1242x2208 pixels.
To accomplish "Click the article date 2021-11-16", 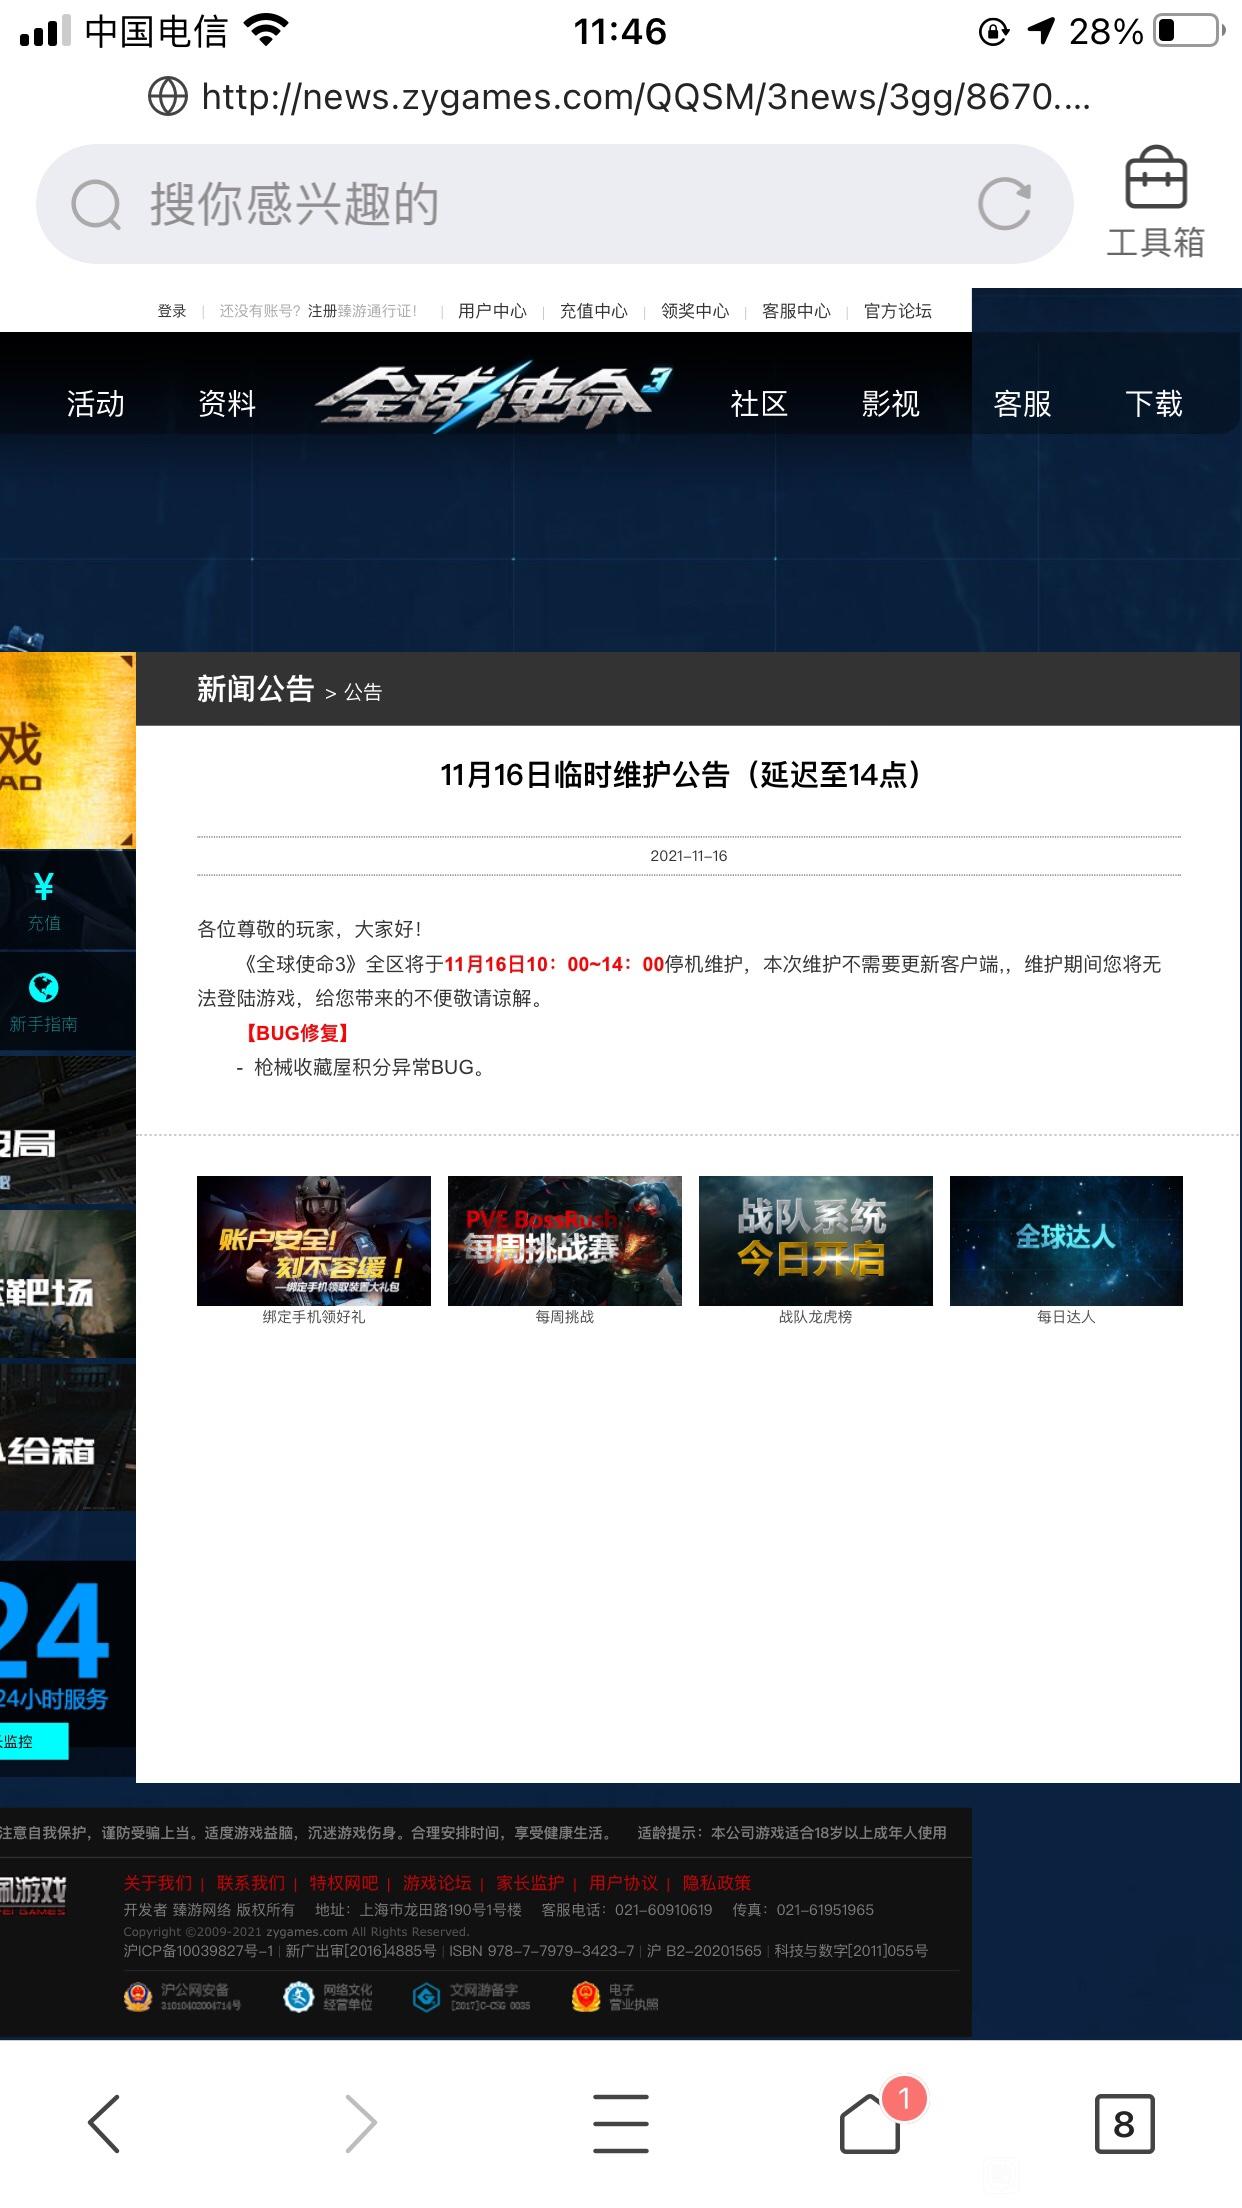I will coord(689,856).
